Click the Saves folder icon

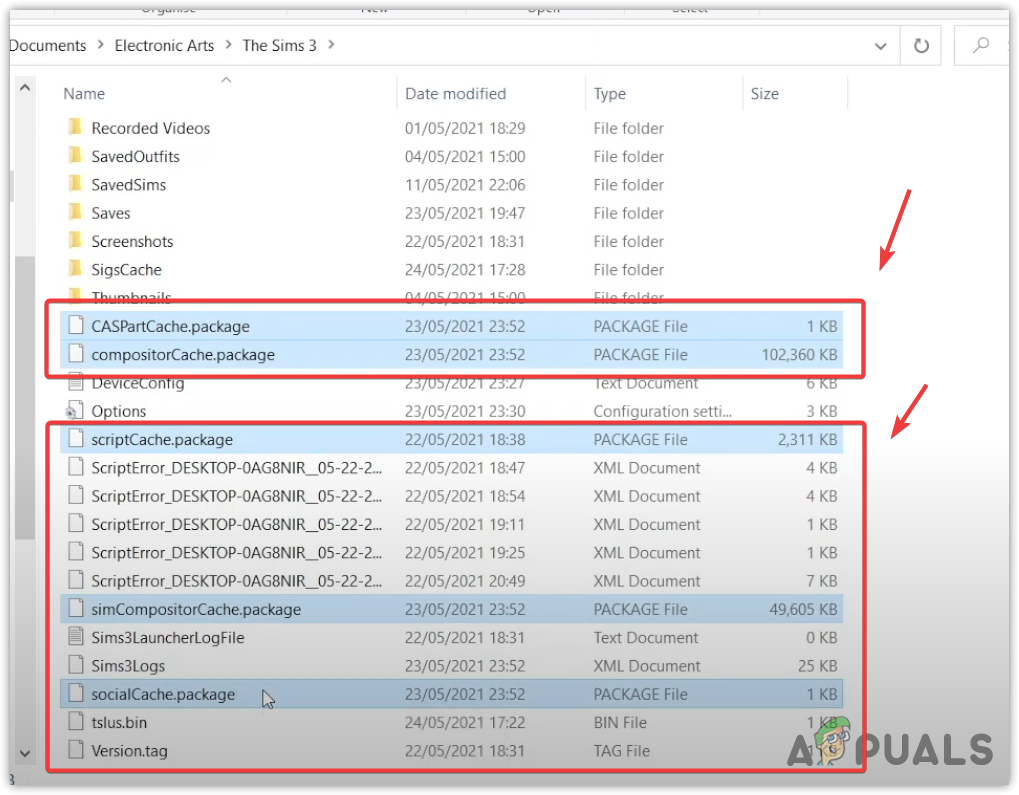75,213
